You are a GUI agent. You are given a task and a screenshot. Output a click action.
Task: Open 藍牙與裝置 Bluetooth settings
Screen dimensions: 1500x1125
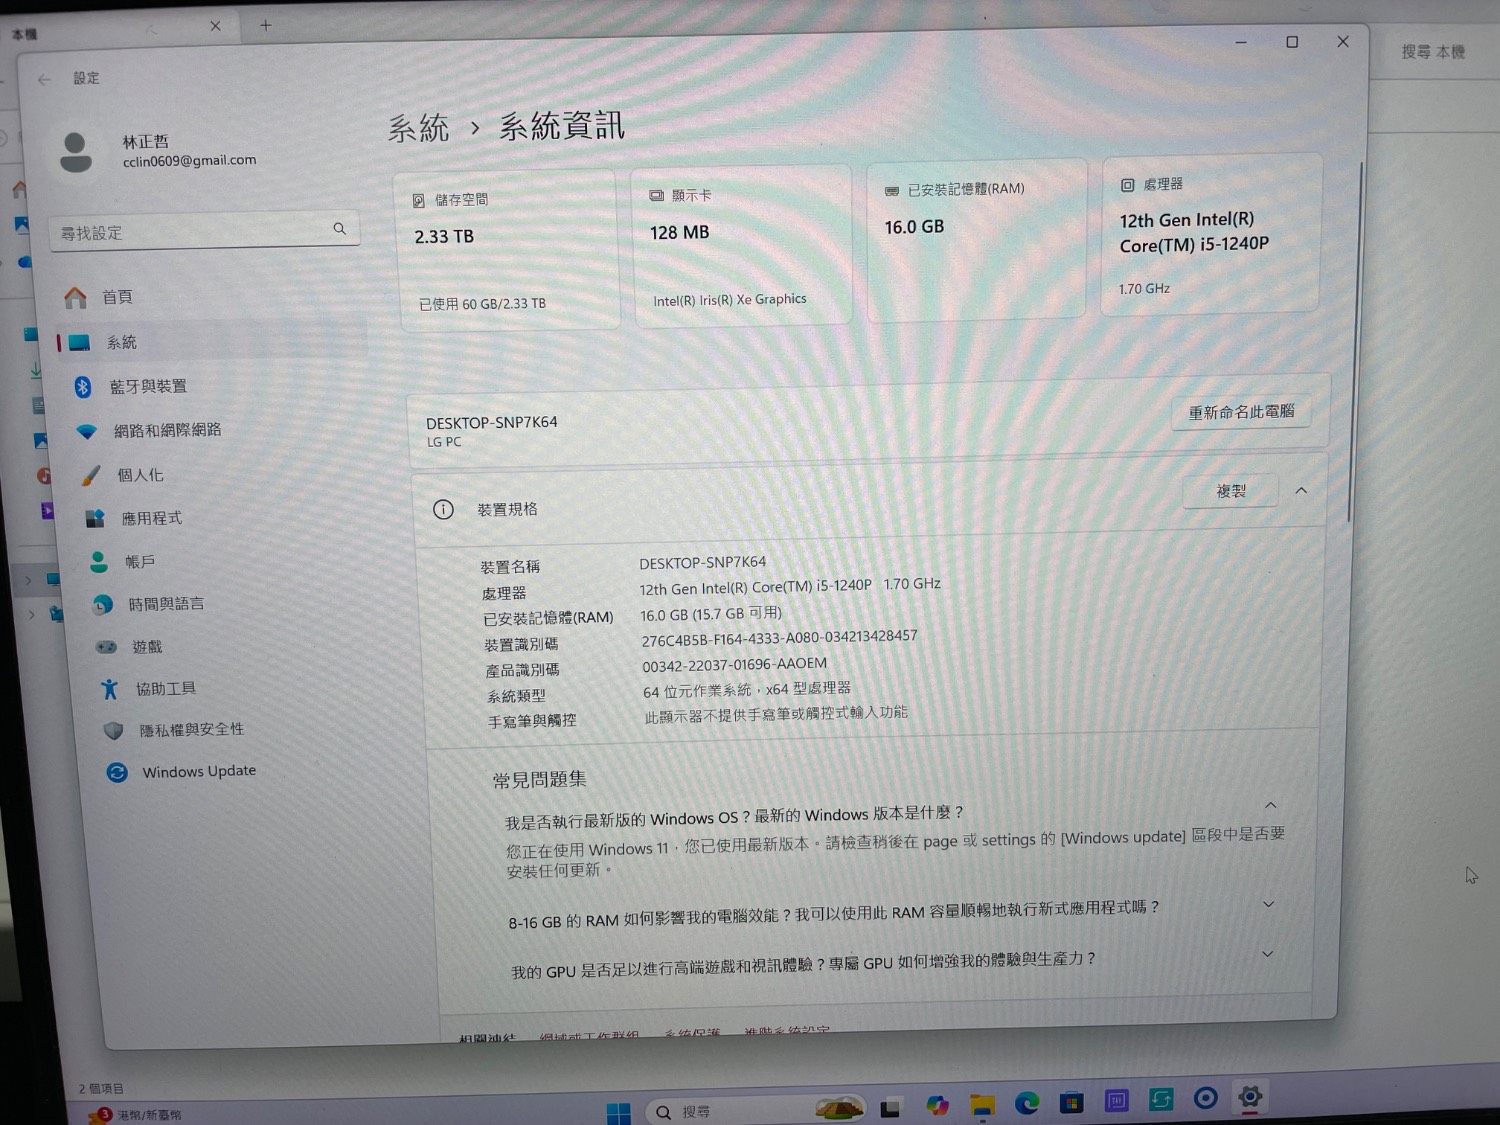pyautogui.click(x=147, y=386)
